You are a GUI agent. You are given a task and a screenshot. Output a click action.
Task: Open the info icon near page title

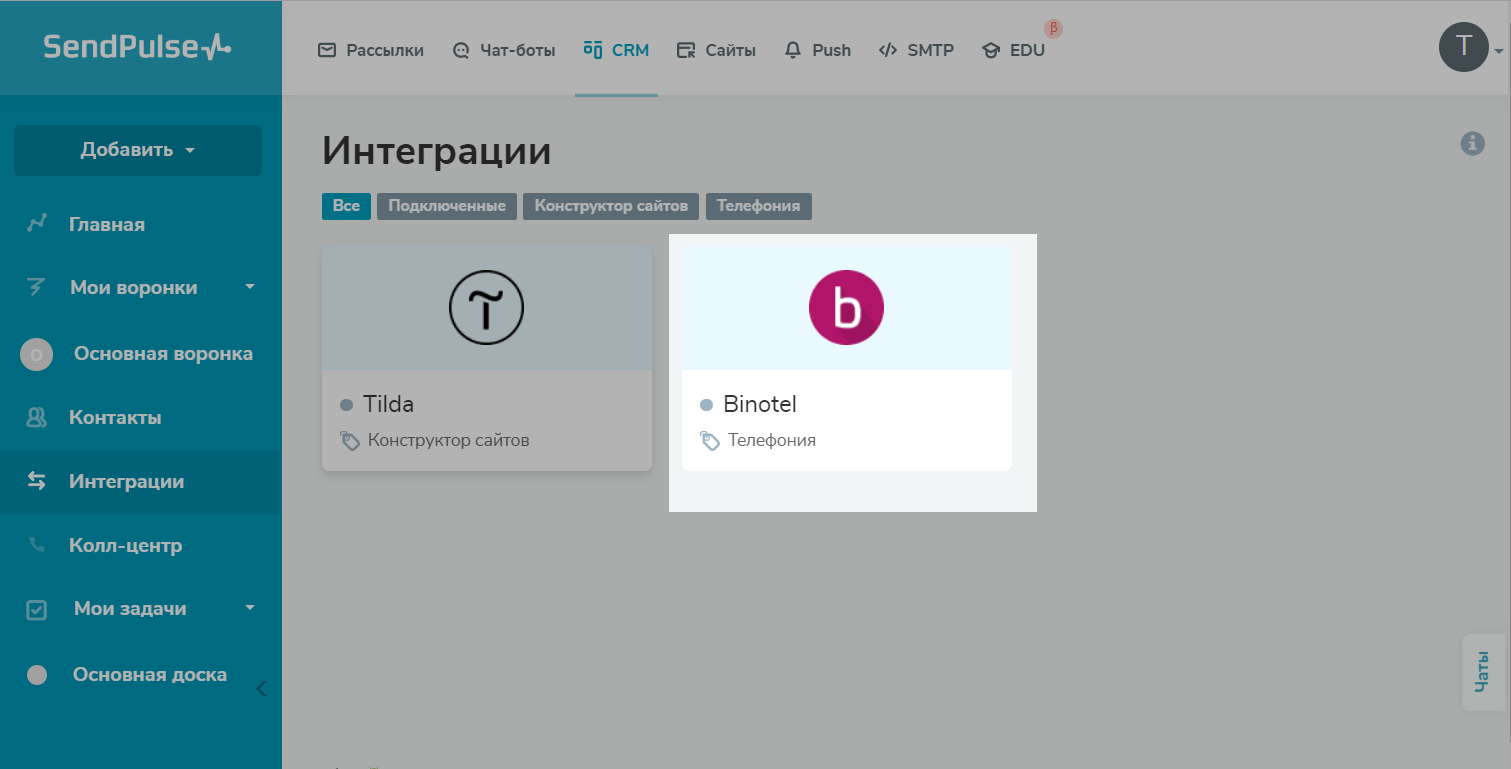pos(1472,143)
